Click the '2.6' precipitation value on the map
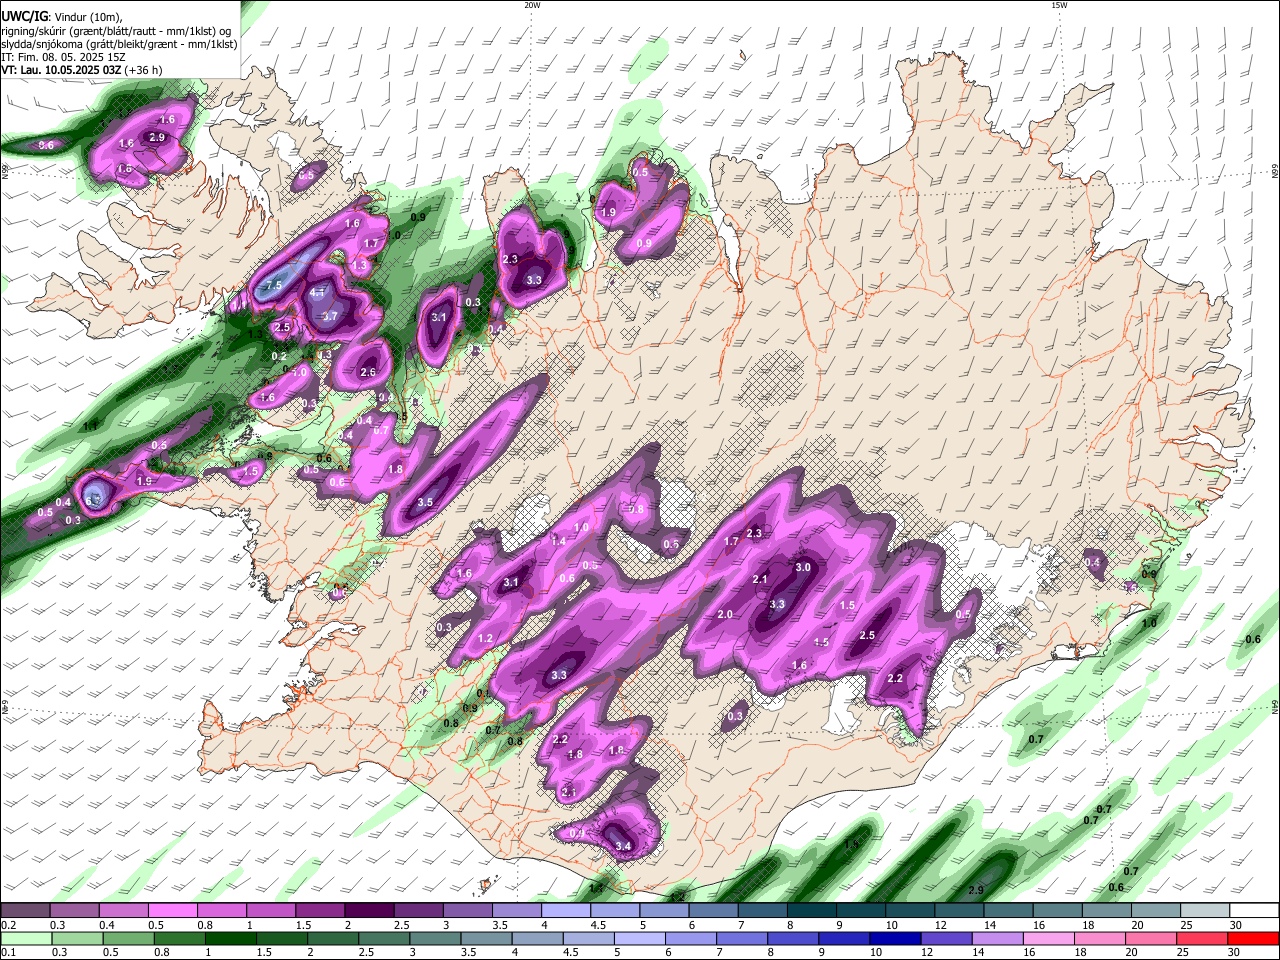The height and width of the screenshot is (960, 1280). (x=368, y=373)
